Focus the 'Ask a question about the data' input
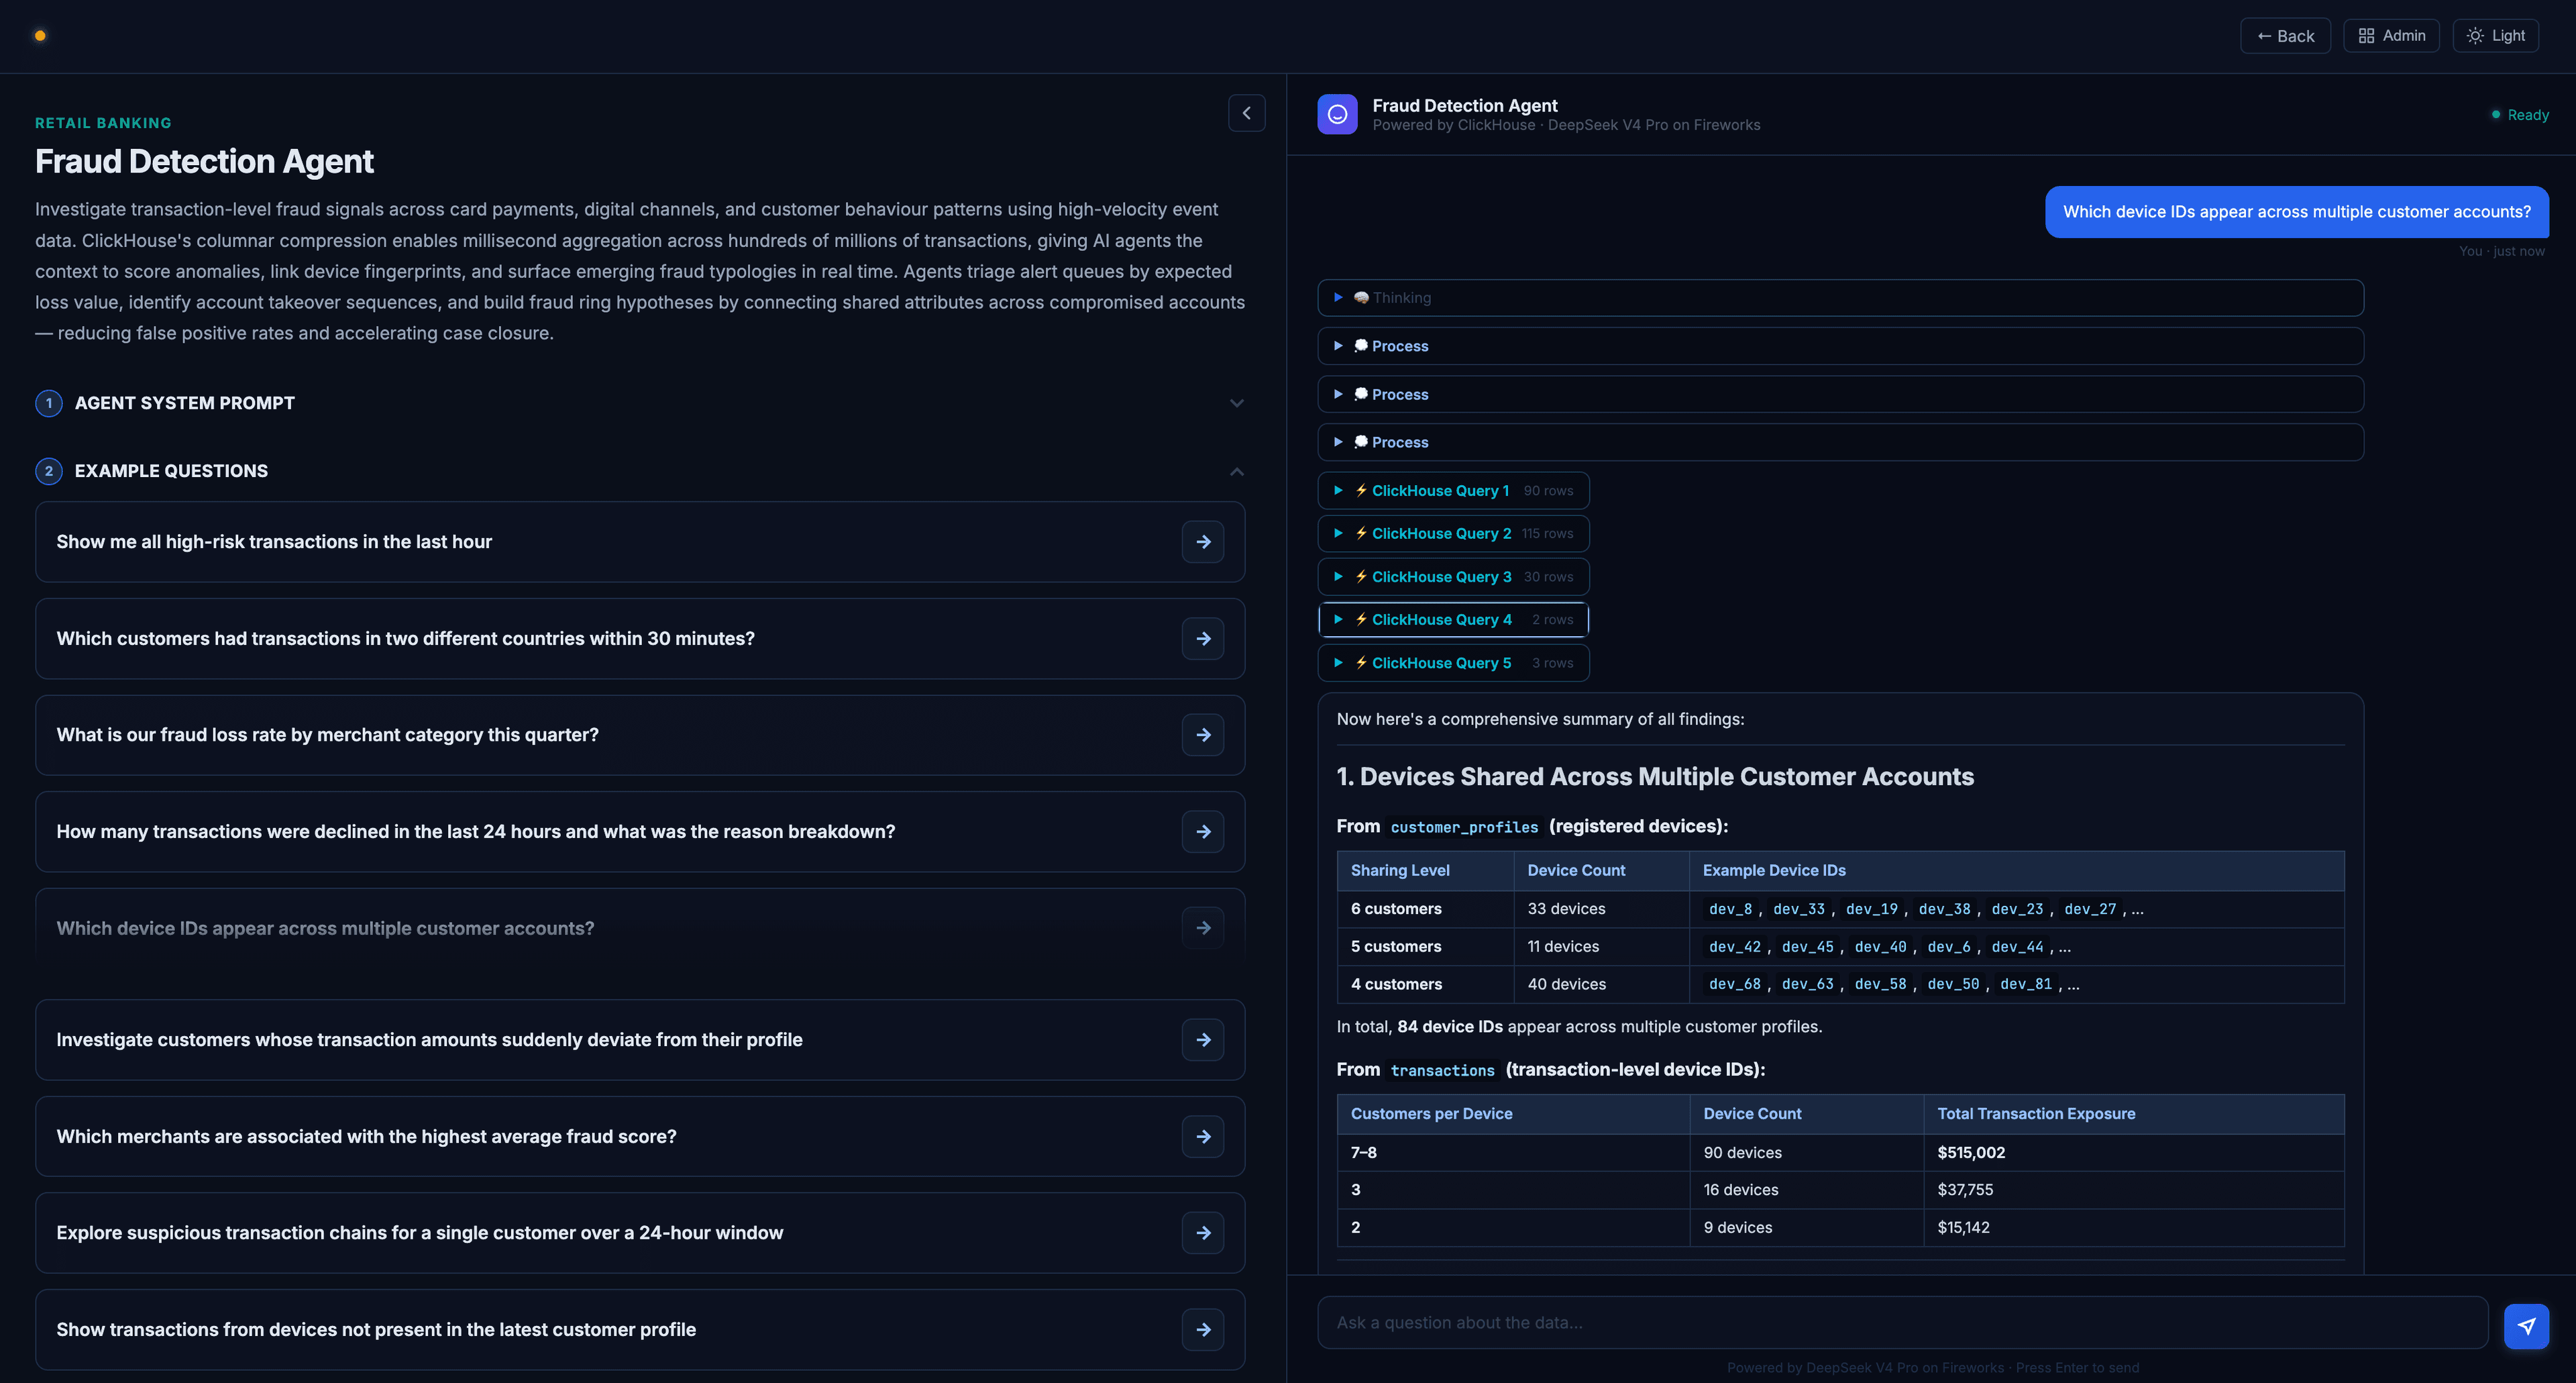Image resolution: width=2576 pixels, height=1383 pixels. 1902,1323
